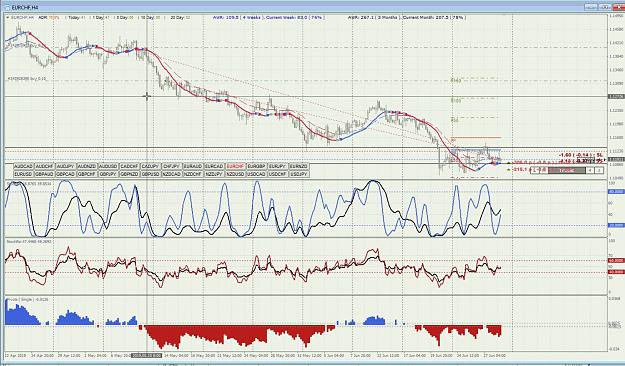Switch chart to the AUDCAD pair button
Image resolution: width=625 pixels, height=366 pixels.
tap(24, 166)
